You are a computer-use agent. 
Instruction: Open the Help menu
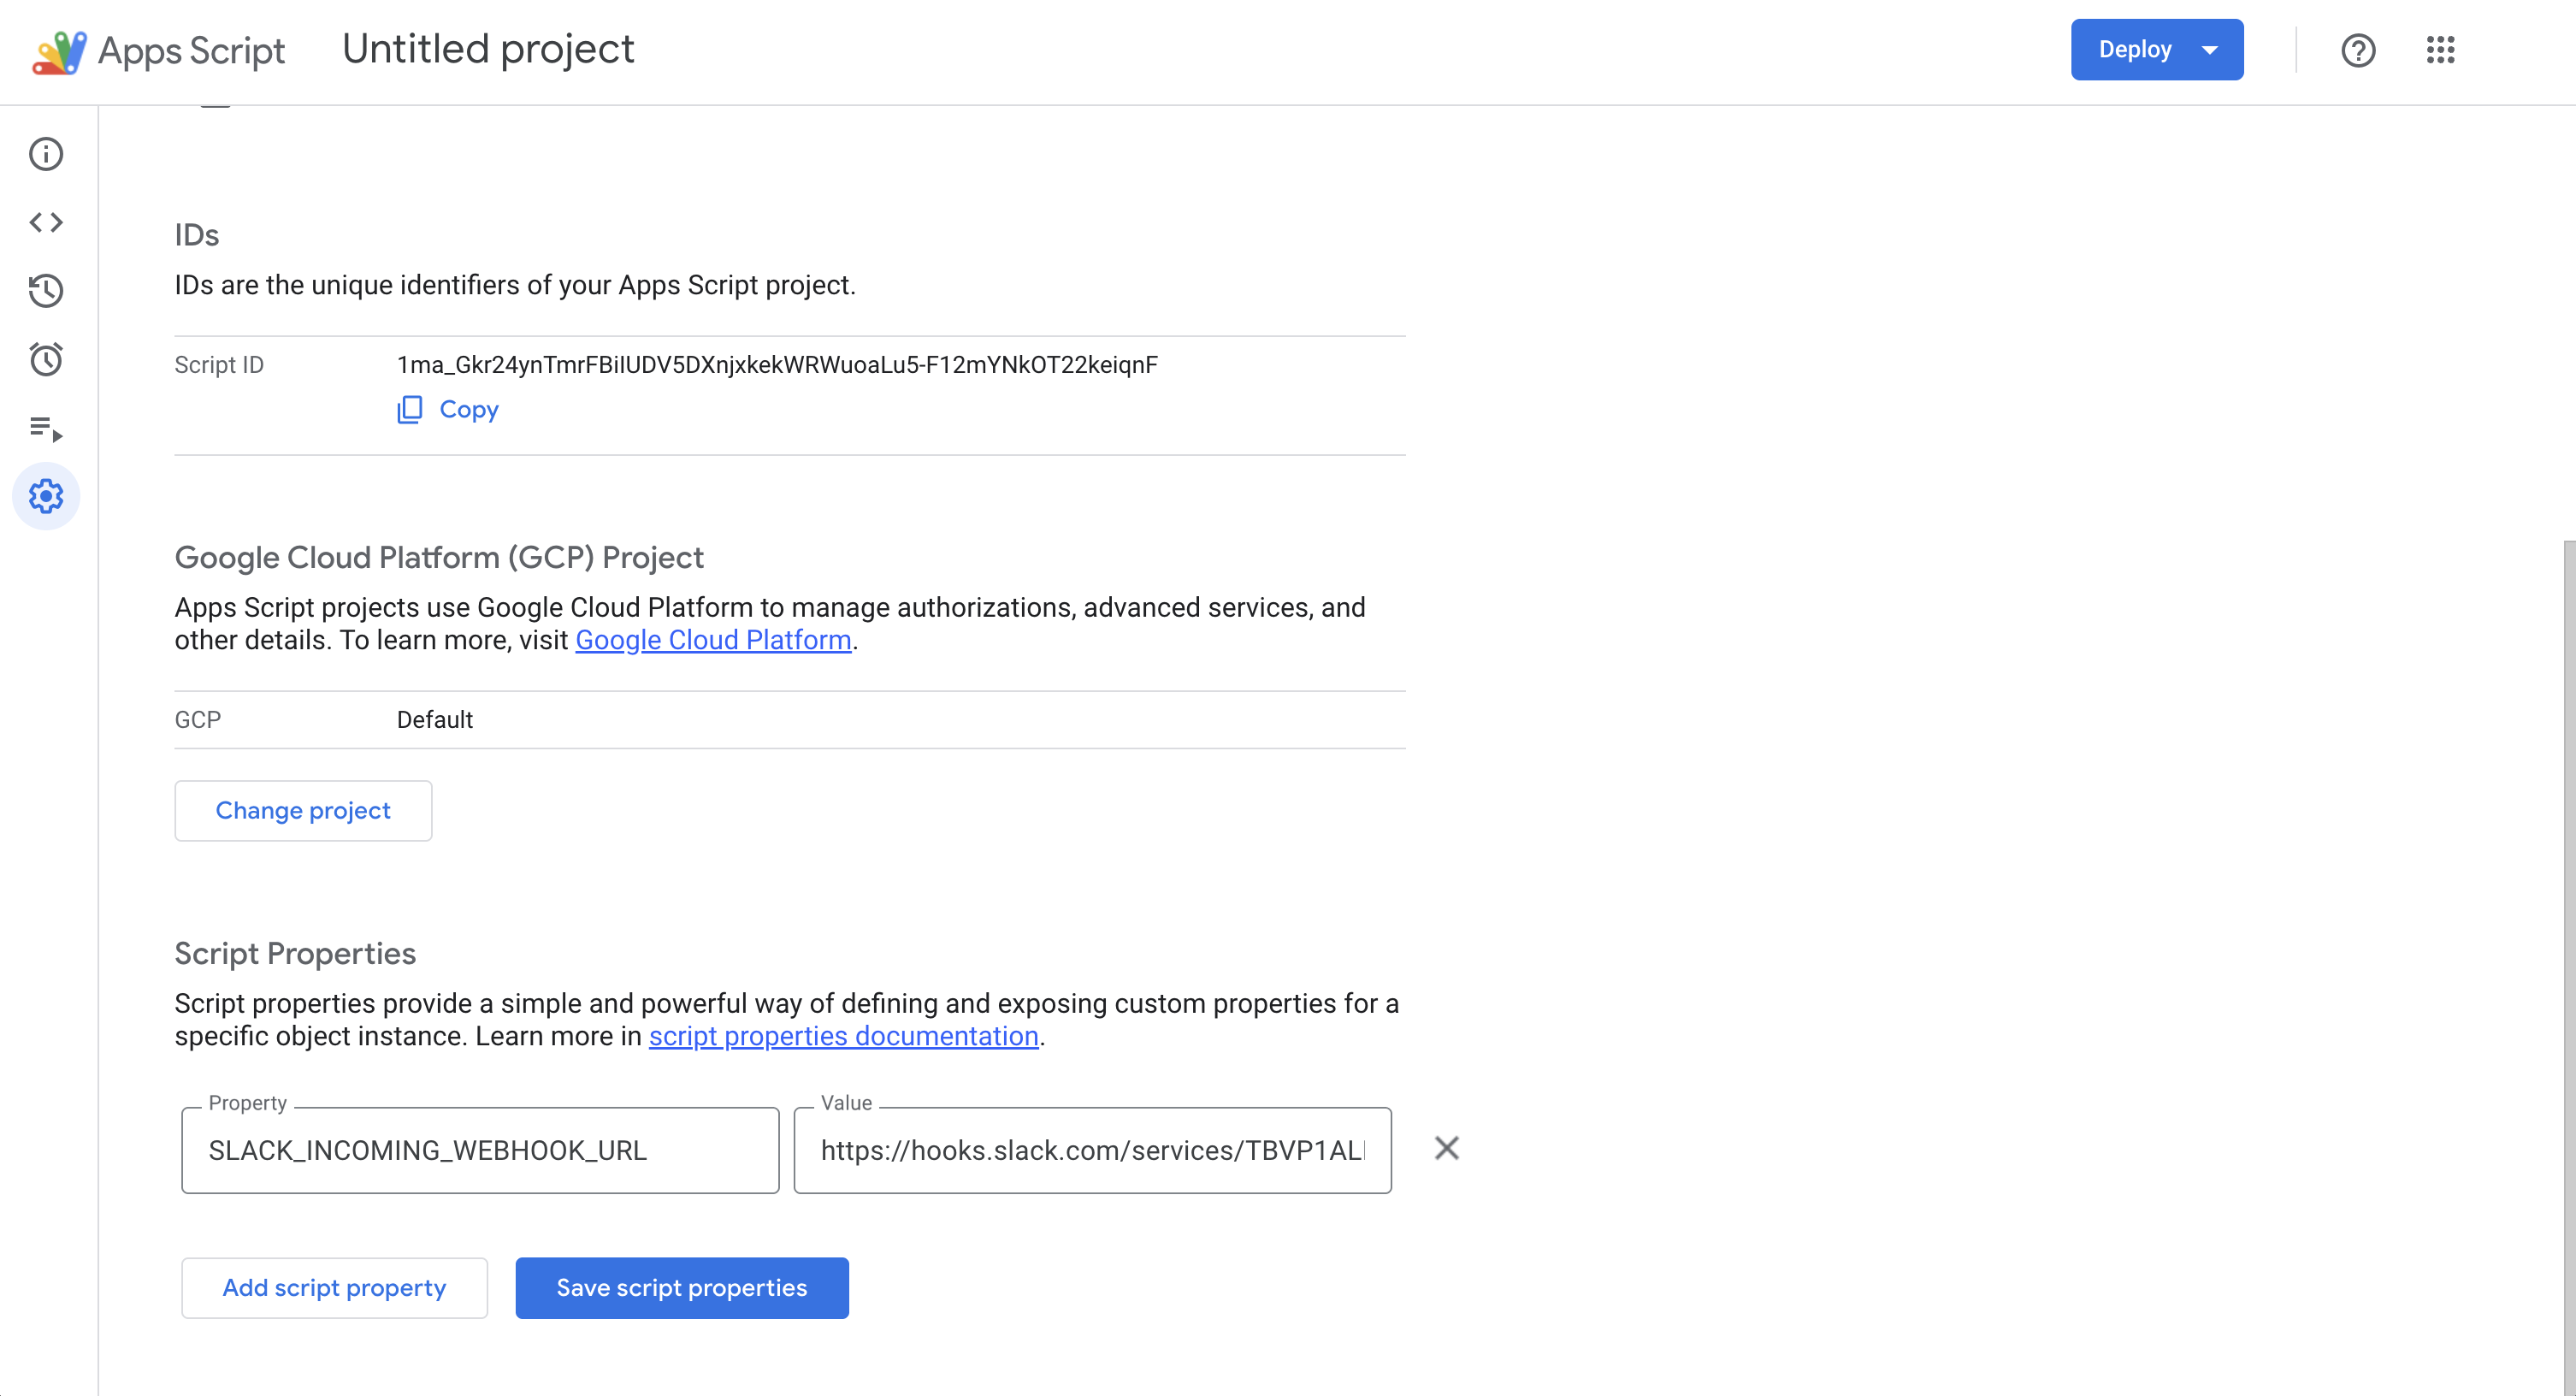pyautogui.click(x=2359, y=50)
